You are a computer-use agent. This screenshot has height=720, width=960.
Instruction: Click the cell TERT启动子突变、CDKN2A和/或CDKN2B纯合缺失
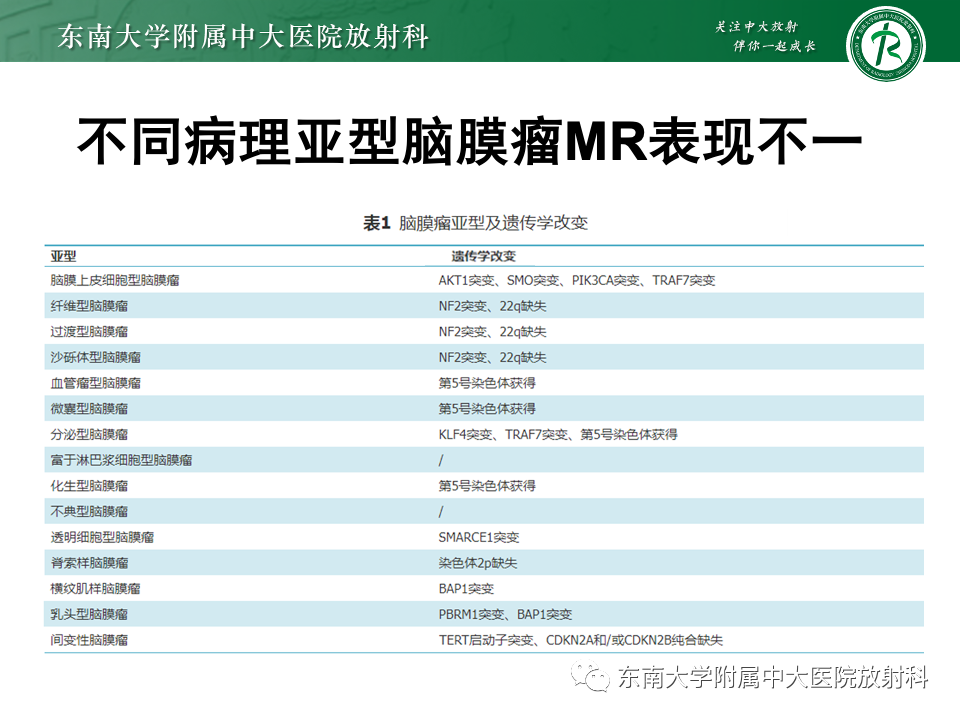click(580, 640)
